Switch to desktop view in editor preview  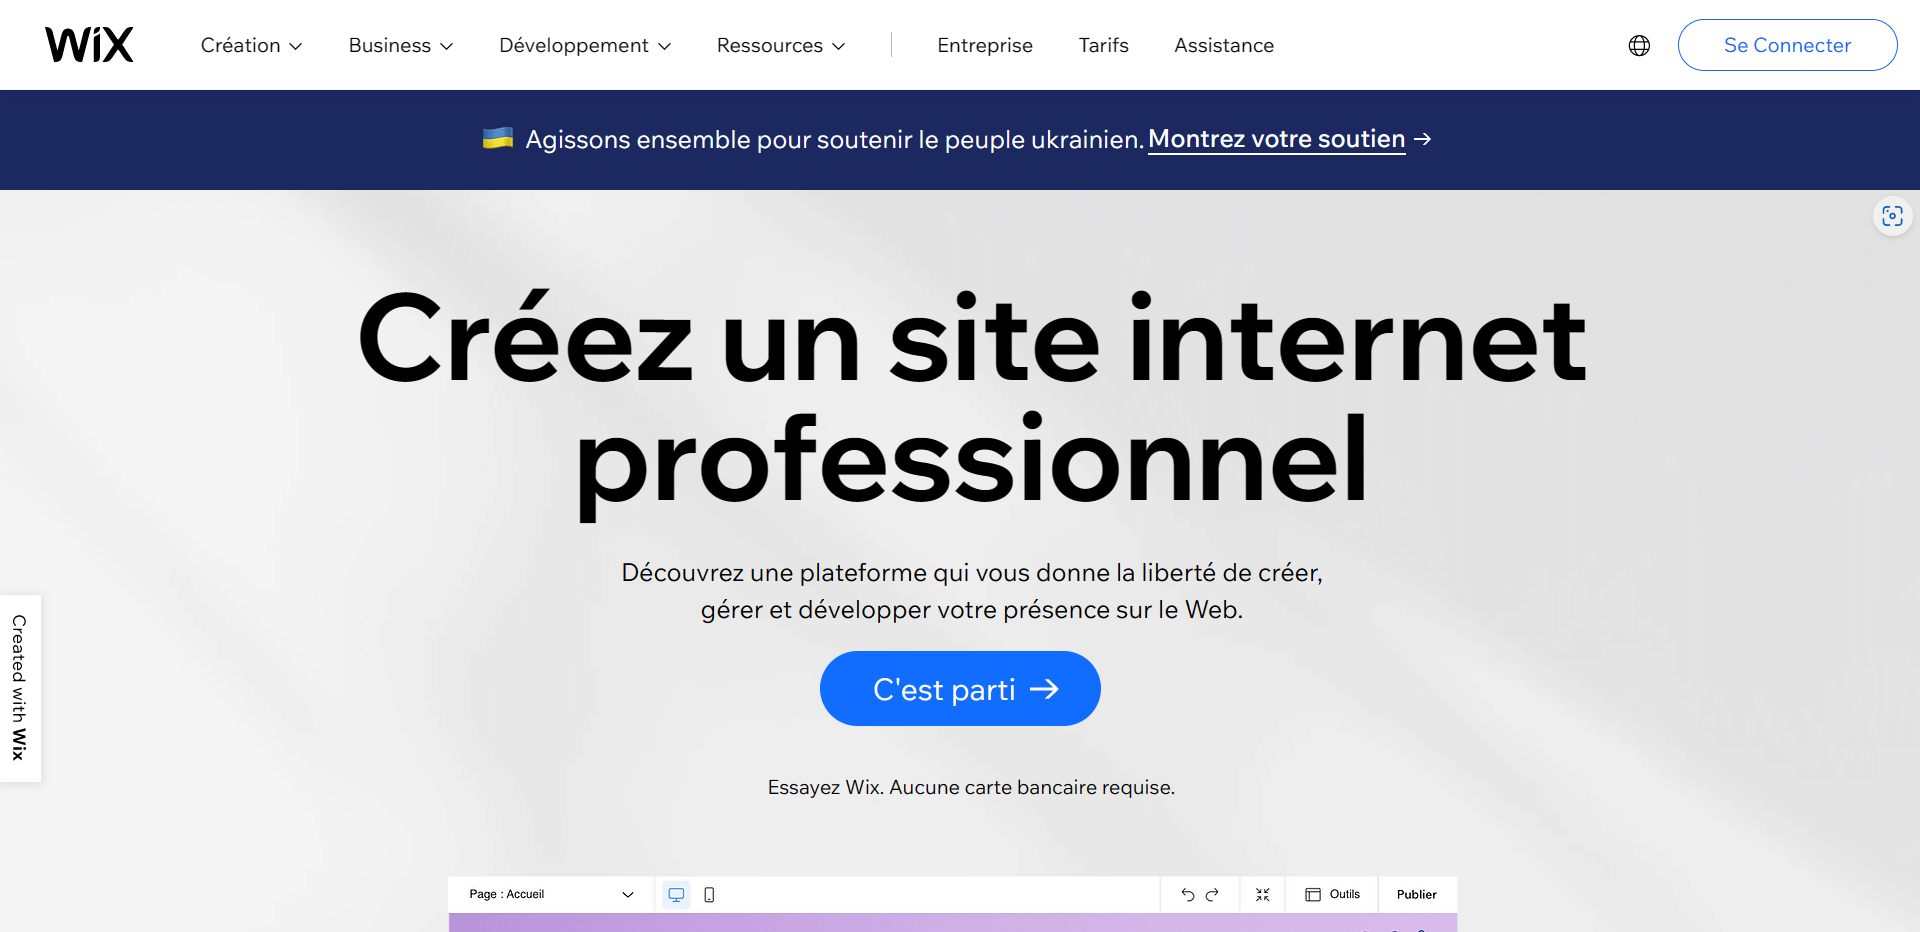(676, 895)
